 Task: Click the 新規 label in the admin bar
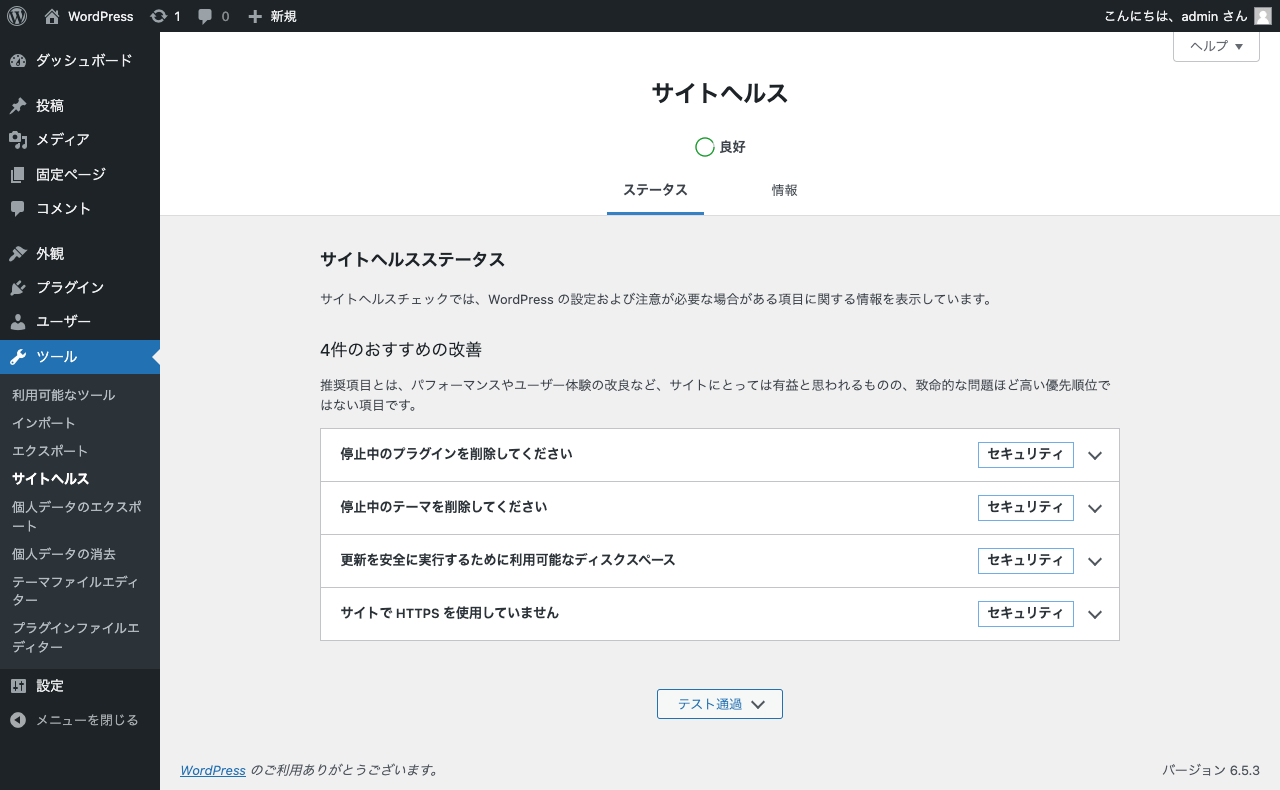pyautogui.click(x=284, y=16)
